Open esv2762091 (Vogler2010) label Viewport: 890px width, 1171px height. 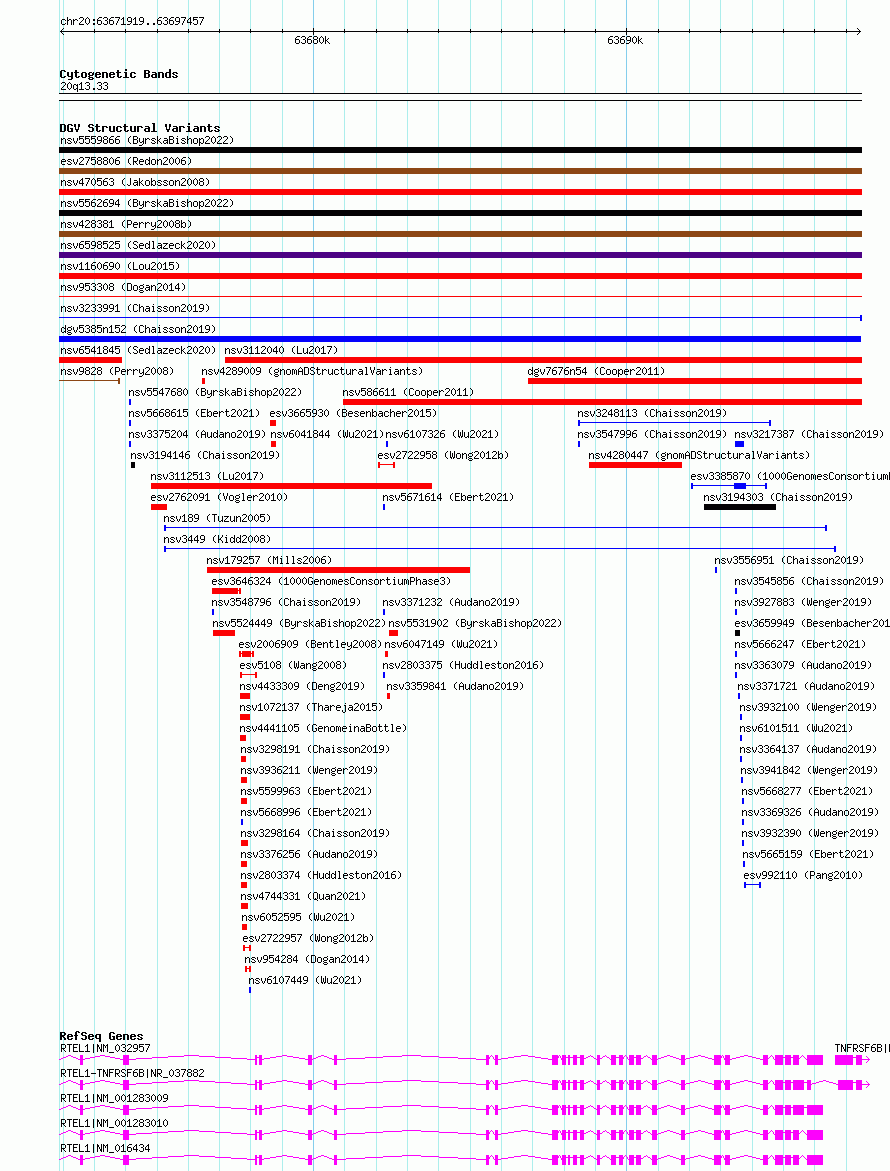(219, 497)
